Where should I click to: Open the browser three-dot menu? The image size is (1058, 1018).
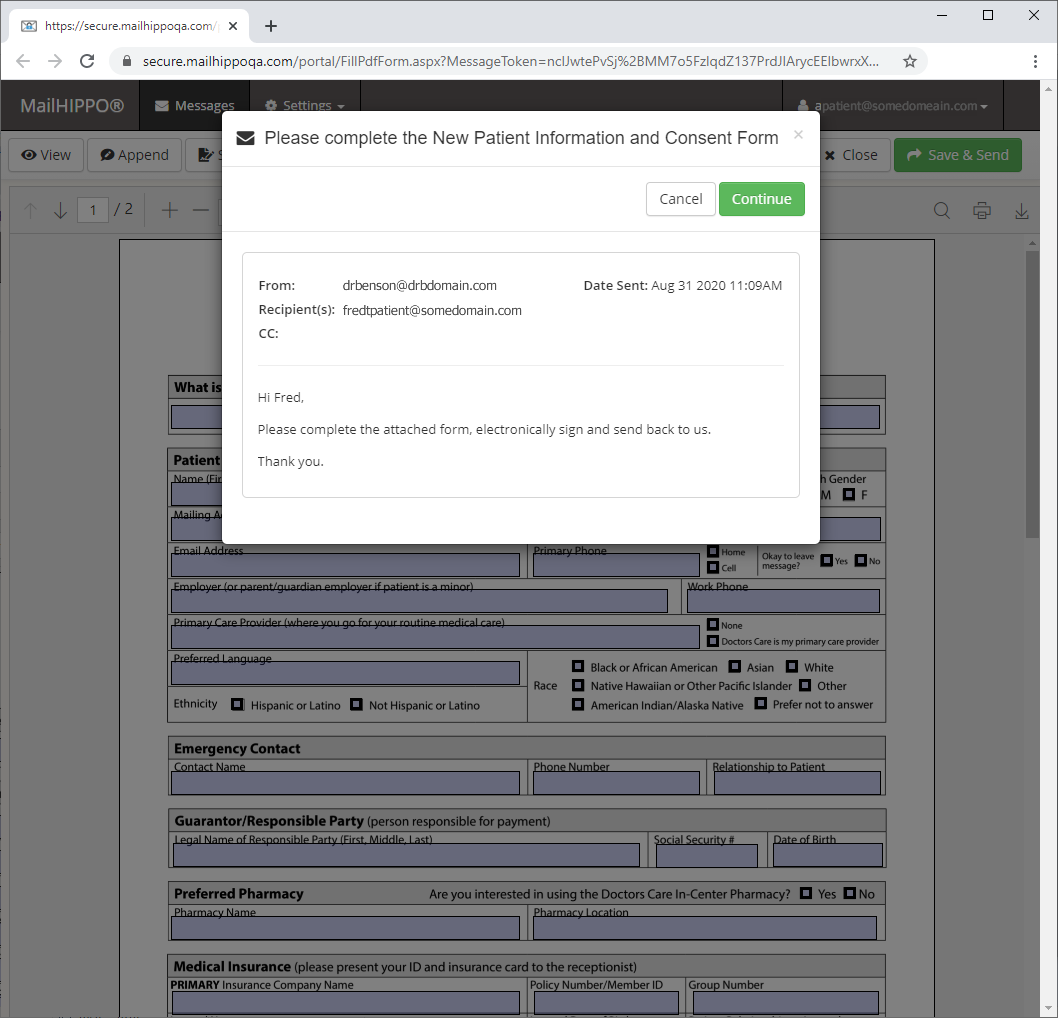pyautogui.click(x=1035, y=61)
